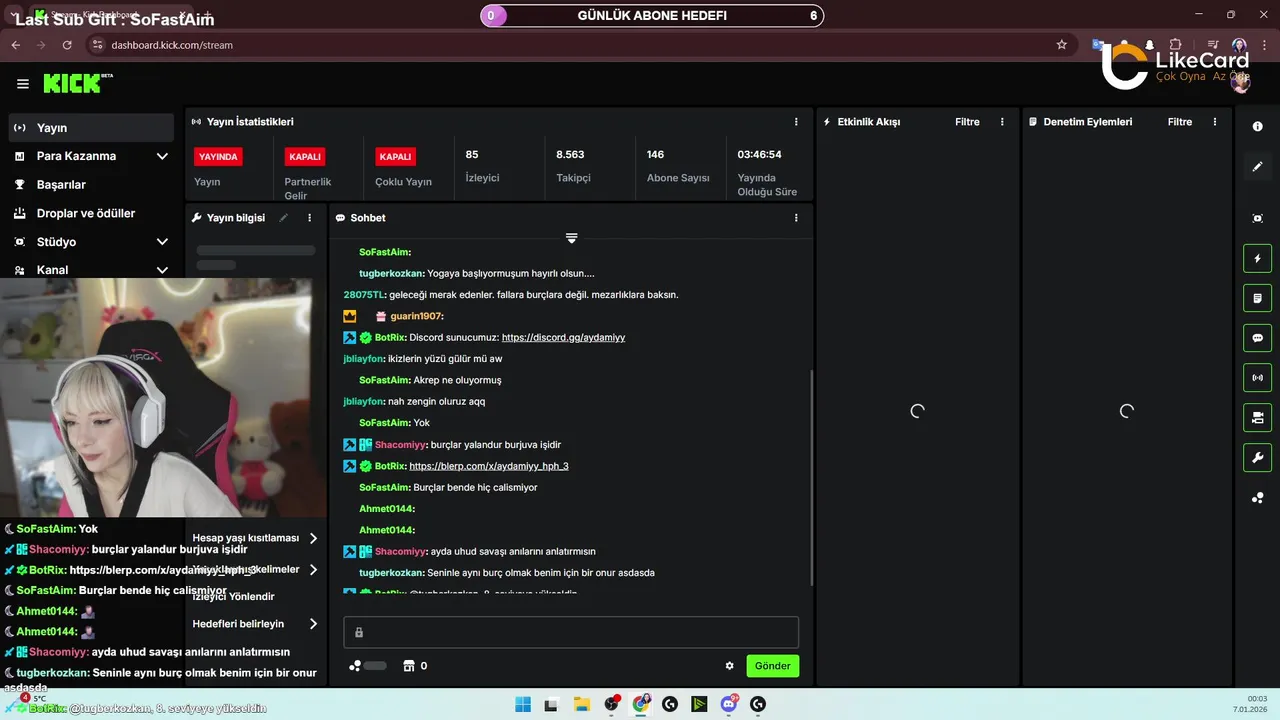Toggle the document moderation log panel icon
This screenshot has height=720, width=1280.
pyautogui.click(x=1257, y=298)
